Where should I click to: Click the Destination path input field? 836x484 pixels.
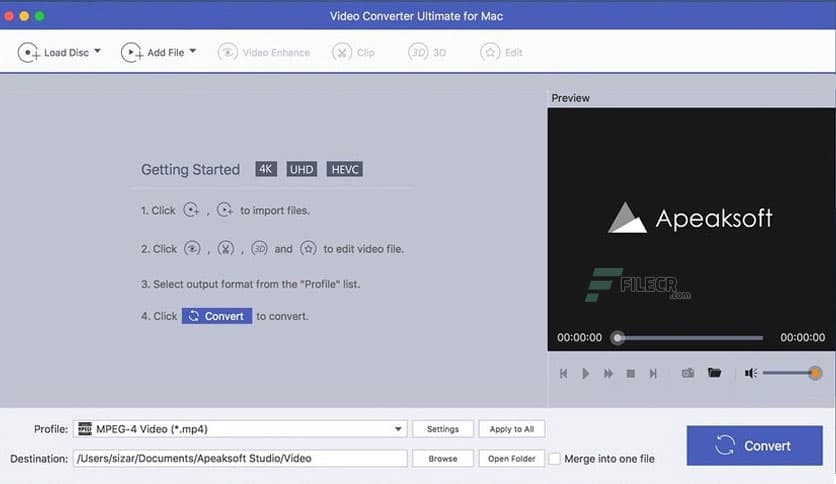(240, 458)
